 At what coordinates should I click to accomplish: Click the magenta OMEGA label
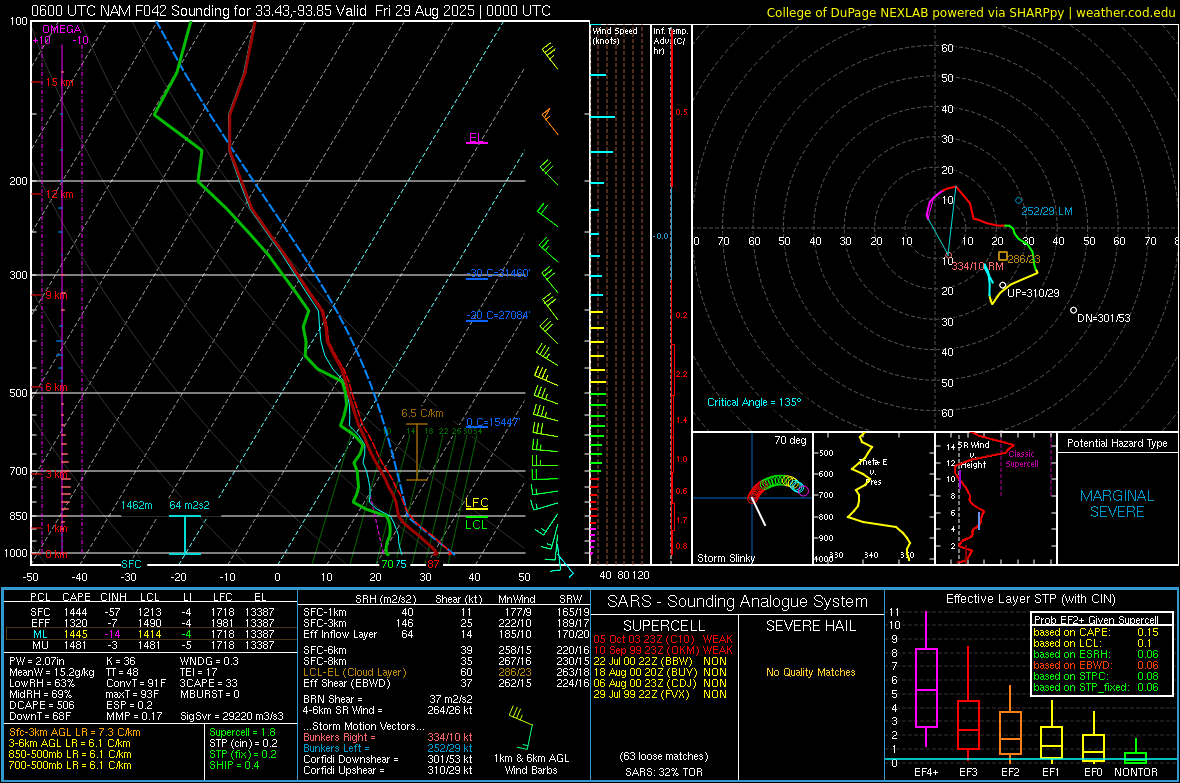coord(62,29)
